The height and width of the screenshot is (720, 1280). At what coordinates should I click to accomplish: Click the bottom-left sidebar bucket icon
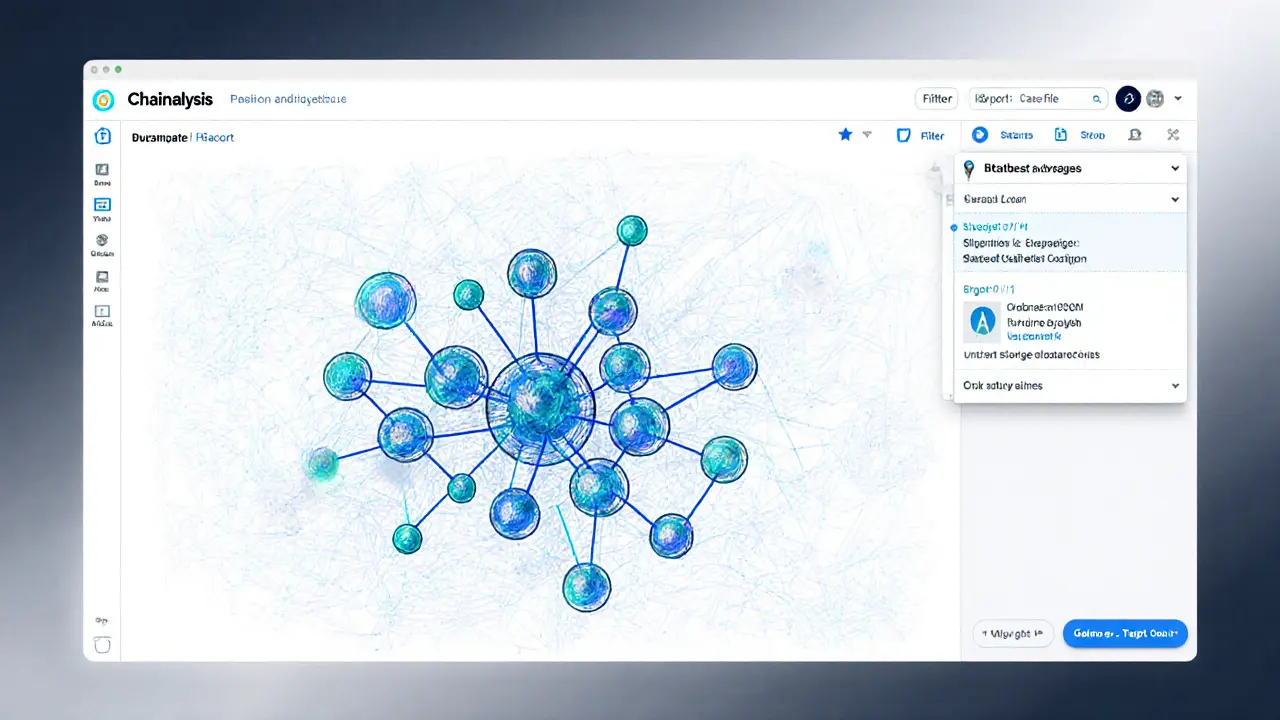102,645
